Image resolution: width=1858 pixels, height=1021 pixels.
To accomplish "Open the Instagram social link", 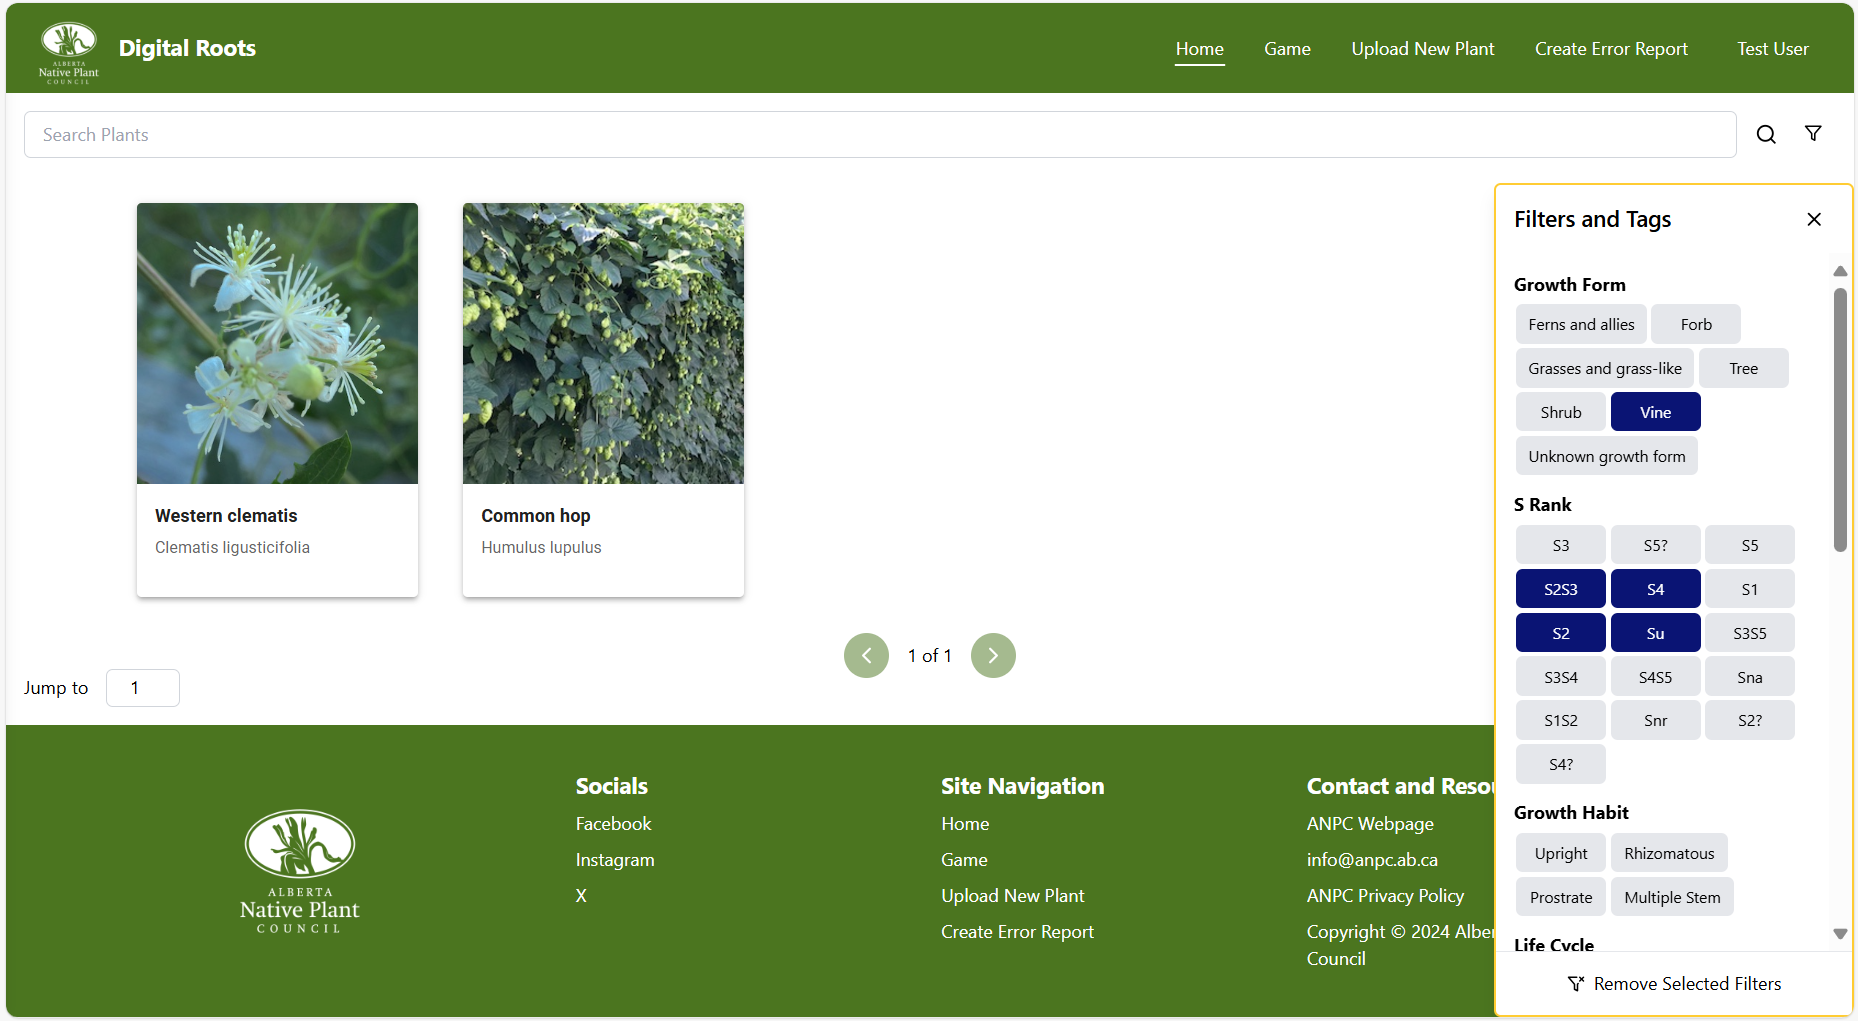I will coord(615,860).
